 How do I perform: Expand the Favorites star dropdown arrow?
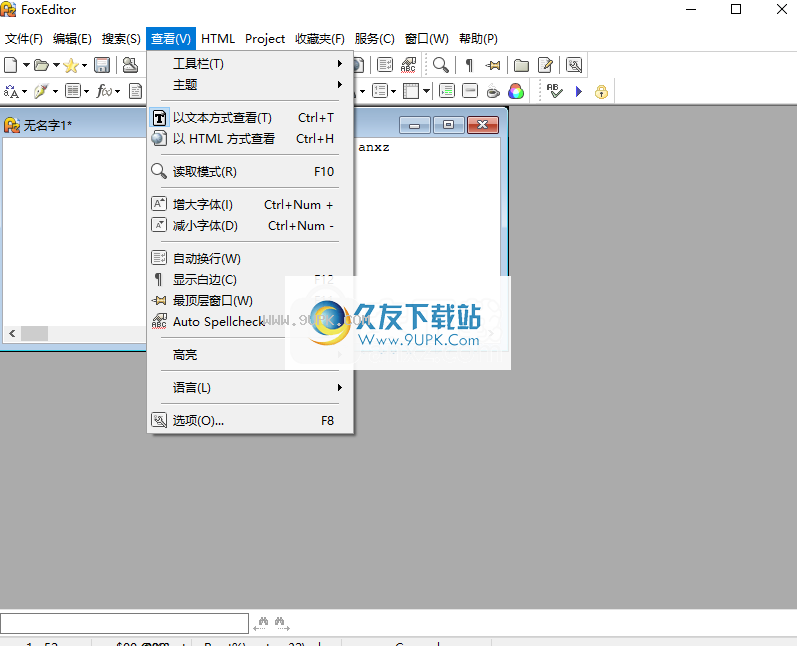pos(84,65)
